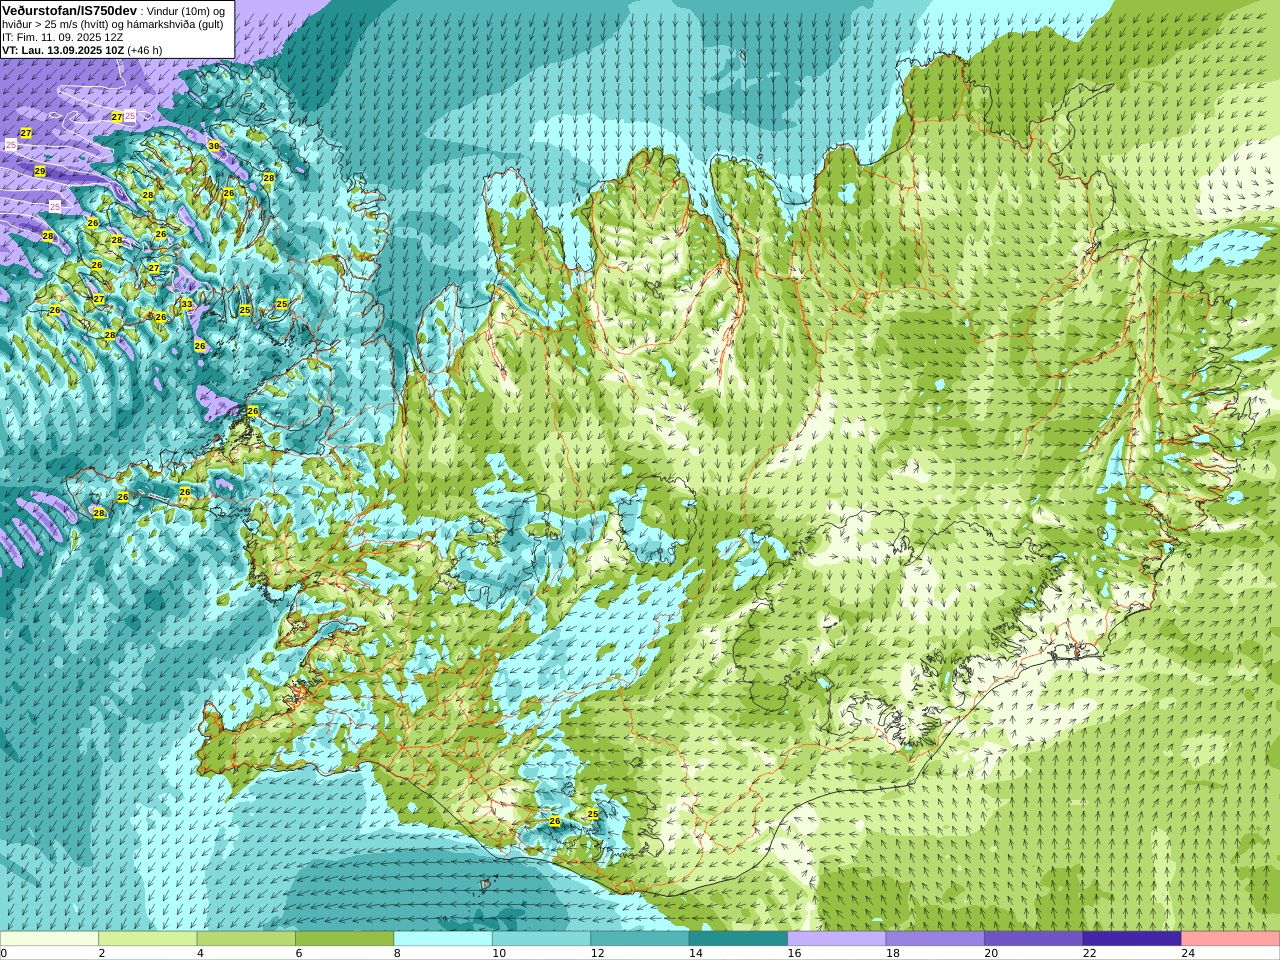Select the green 4–6 legend swatch
Screen dimensions: 1280x960
click(246, 939)
